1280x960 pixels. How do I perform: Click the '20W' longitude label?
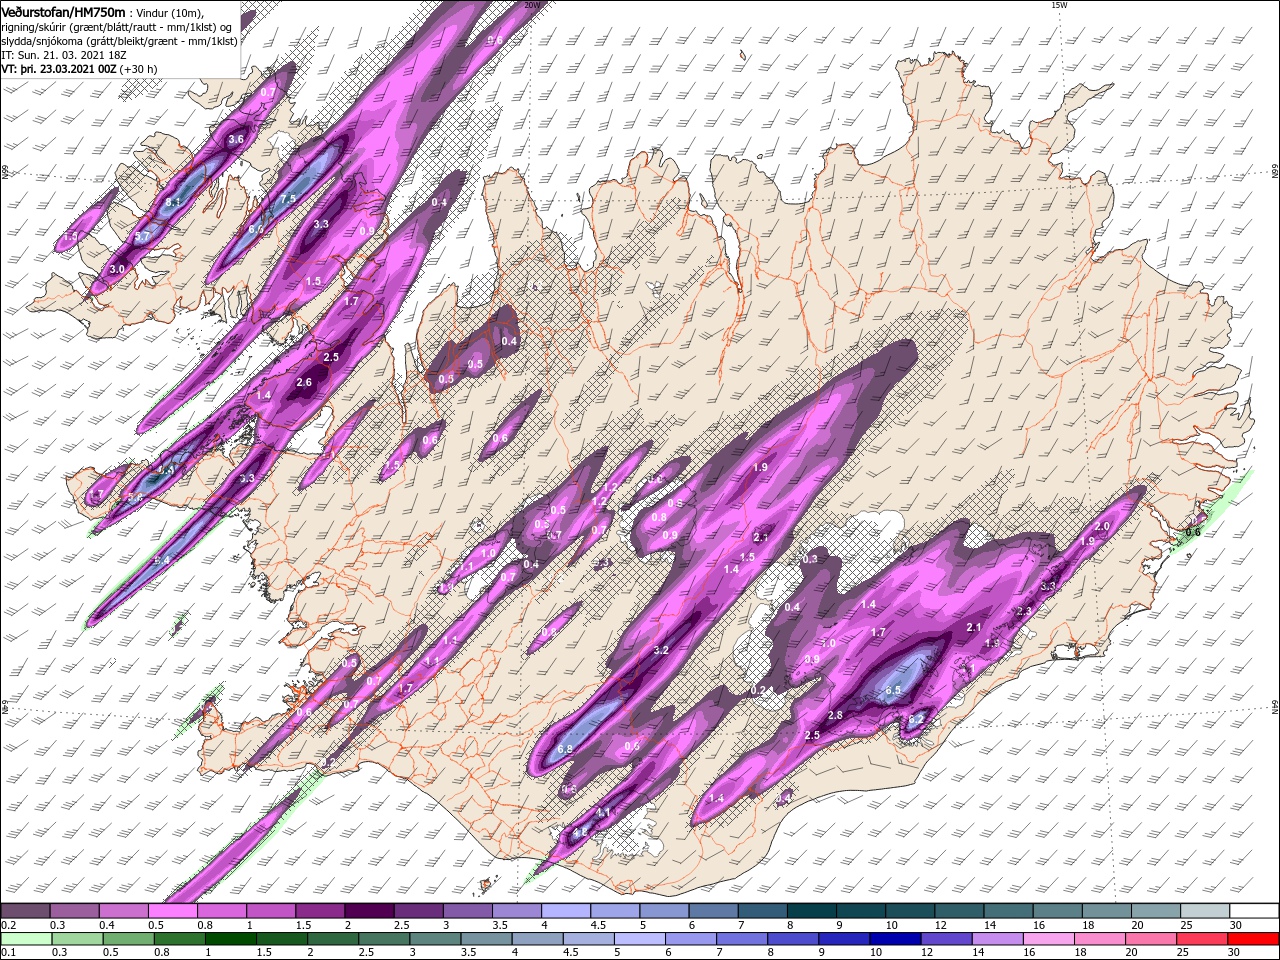click(x=532, y=5)
